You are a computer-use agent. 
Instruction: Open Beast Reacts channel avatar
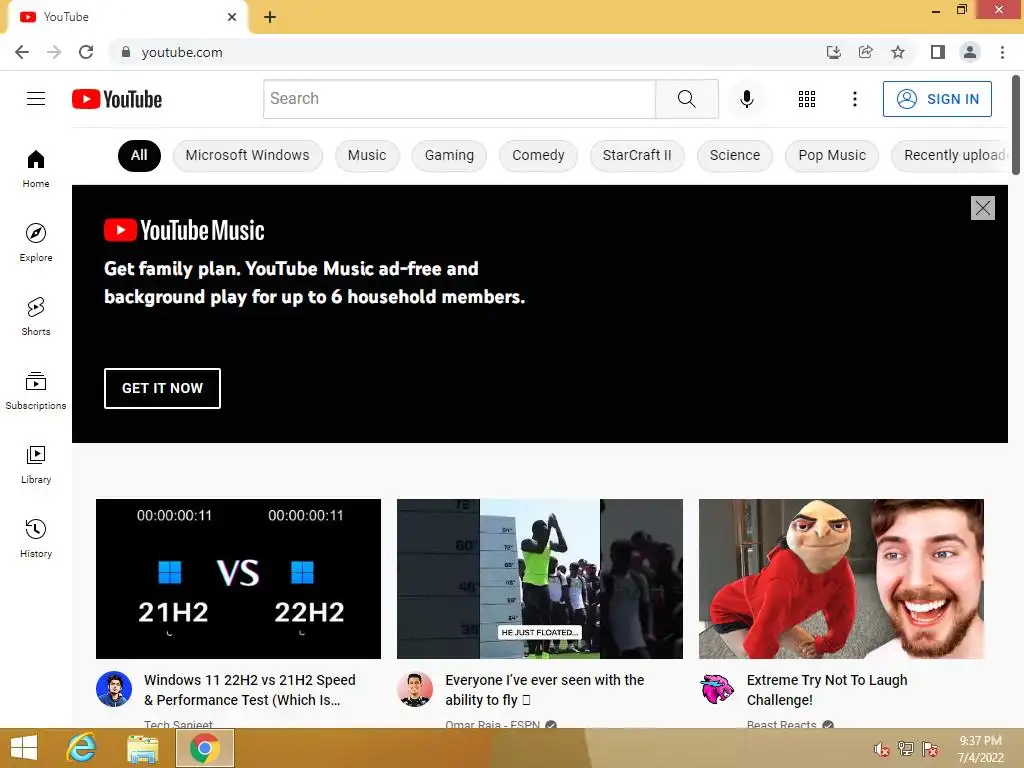point(716,689)
